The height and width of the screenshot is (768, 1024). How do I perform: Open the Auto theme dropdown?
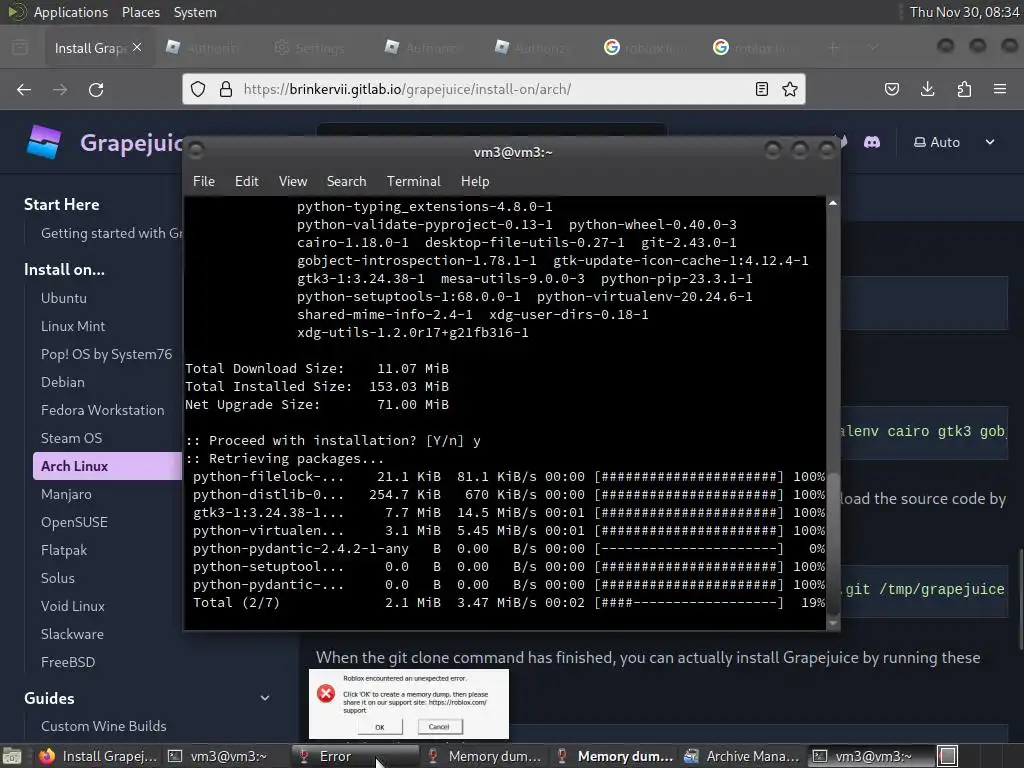coord(953,142)
